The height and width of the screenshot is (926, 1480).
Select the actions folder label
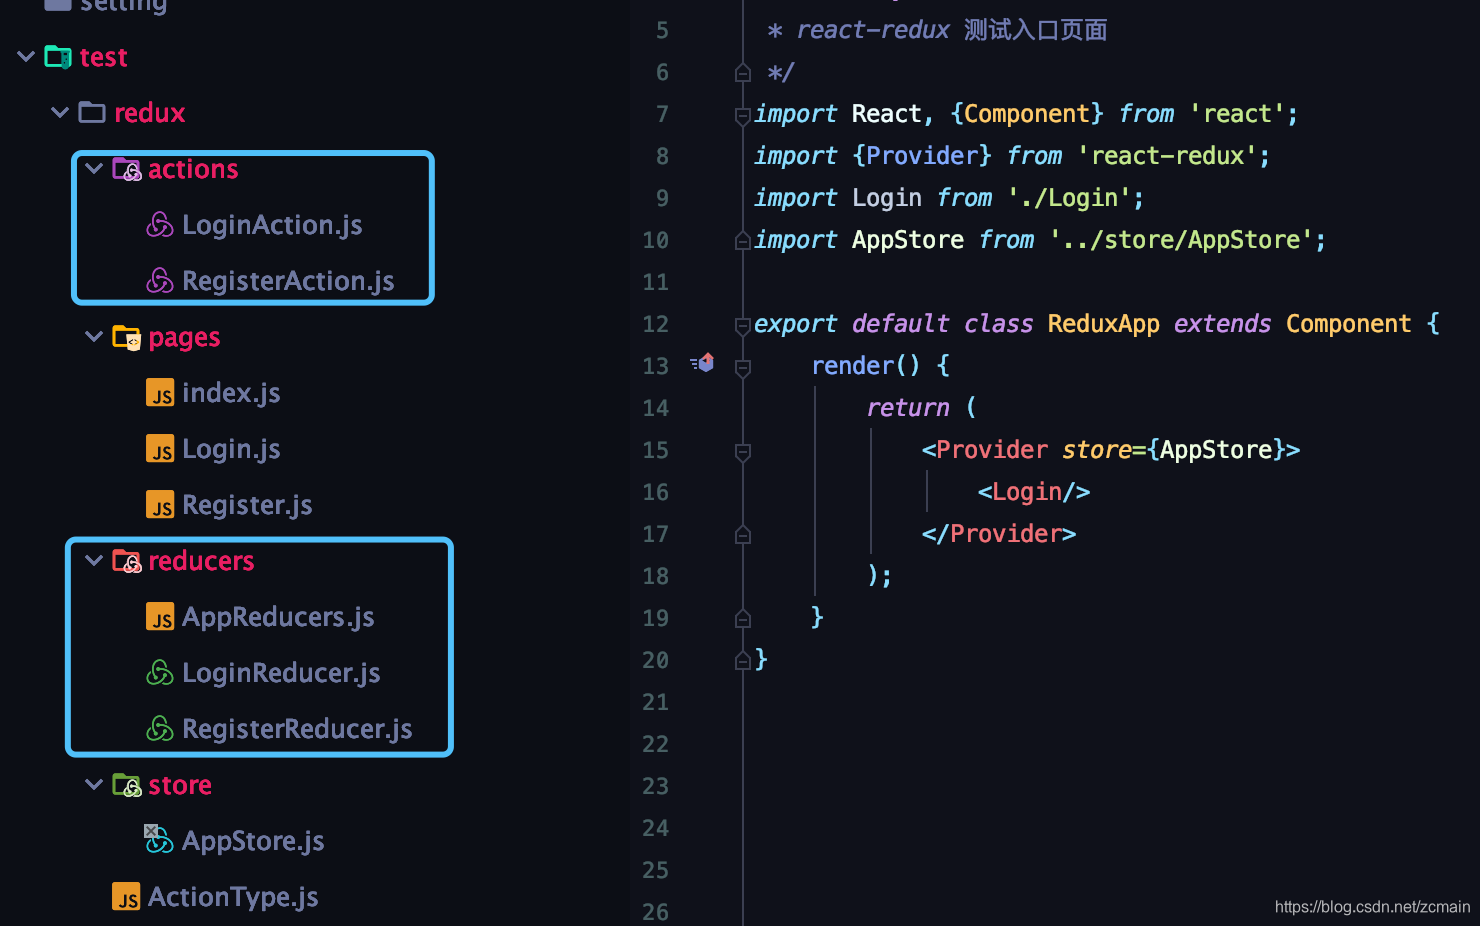[x=193, y=169]
